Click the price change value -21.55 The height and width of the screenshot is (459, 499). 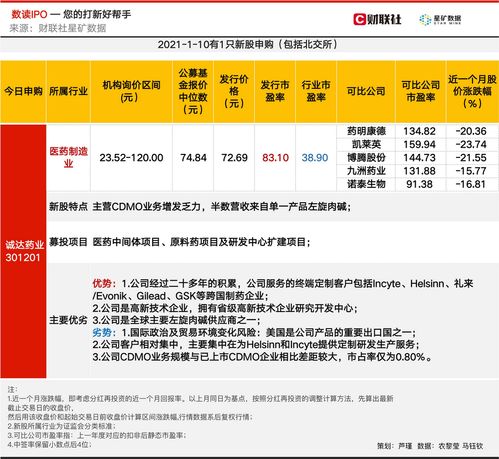(x=471, y=158)
